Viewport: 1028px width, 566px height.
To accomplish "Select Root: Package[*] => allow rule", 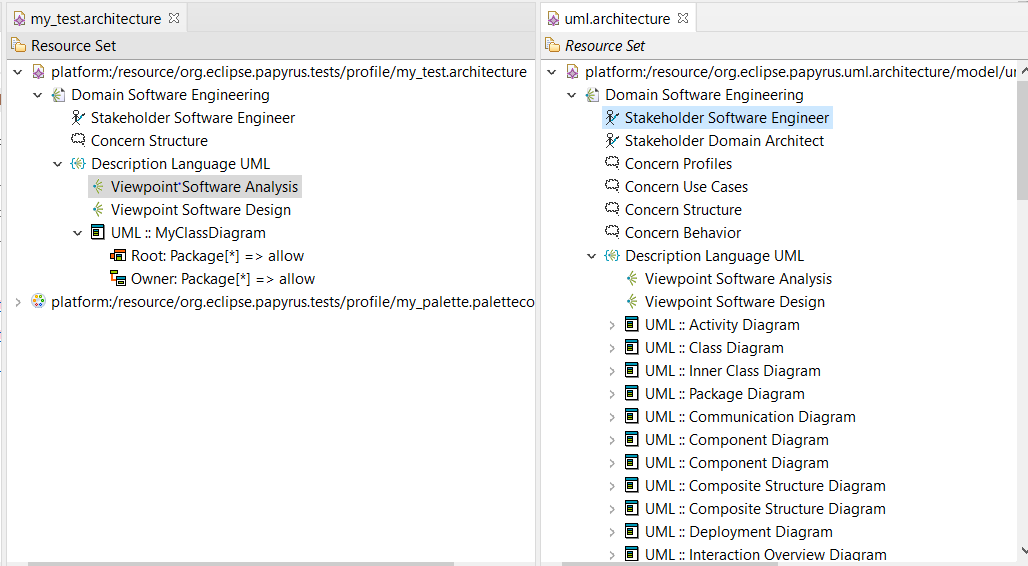I will [x=218, y=256].
